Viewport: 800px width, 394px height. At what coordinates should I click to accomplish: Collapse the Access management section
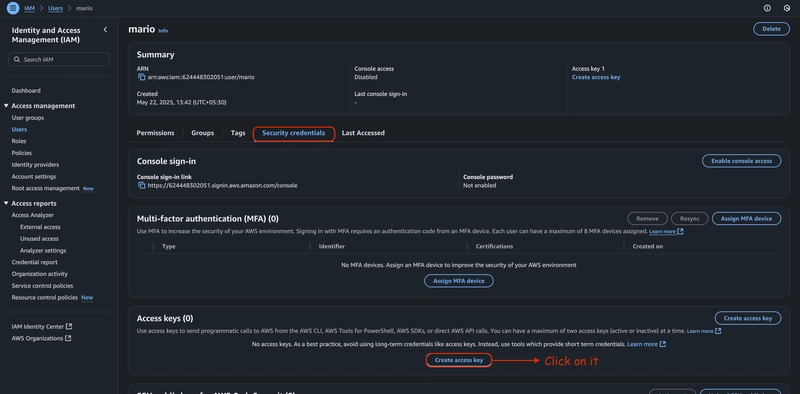click(6, 106)
